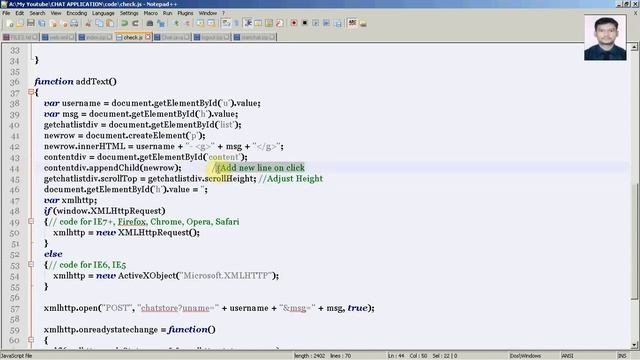Save the current file via Save icon
640x360 pixels.
(31, 24)
